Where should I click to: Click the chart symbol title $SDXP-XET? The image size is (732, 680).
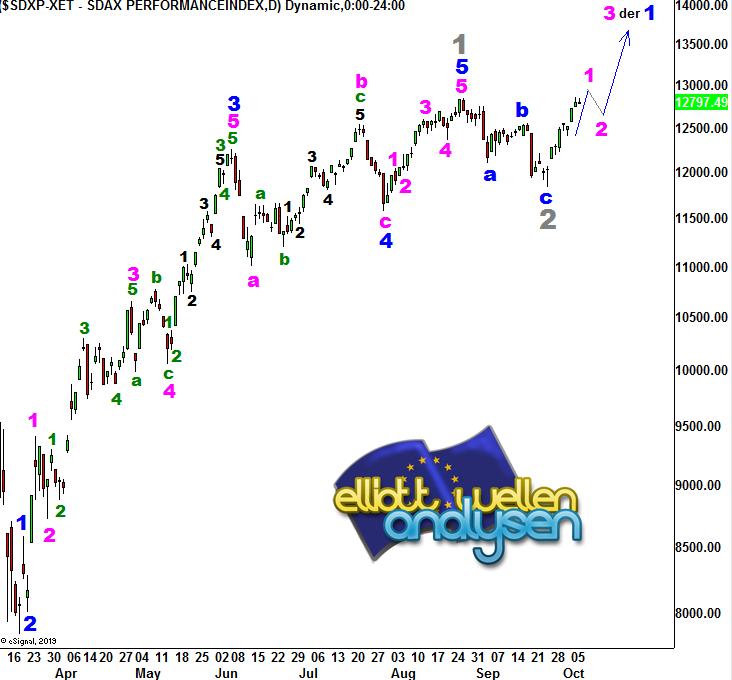[40, 7]
